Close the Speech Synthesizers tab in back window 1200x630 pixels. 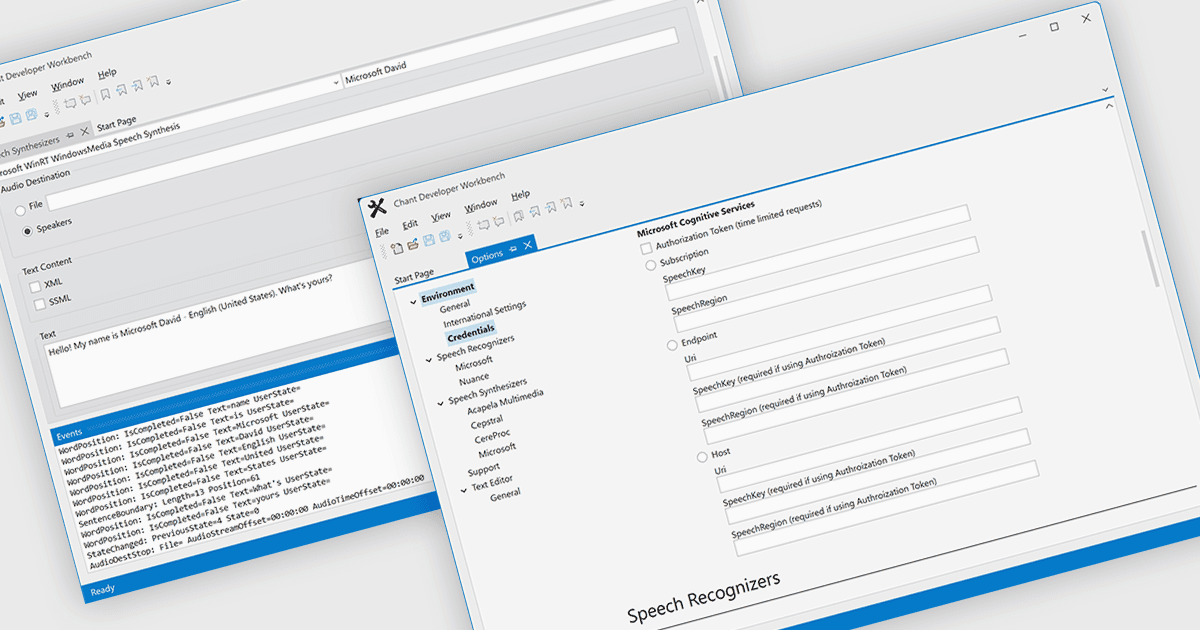(85, 131)
